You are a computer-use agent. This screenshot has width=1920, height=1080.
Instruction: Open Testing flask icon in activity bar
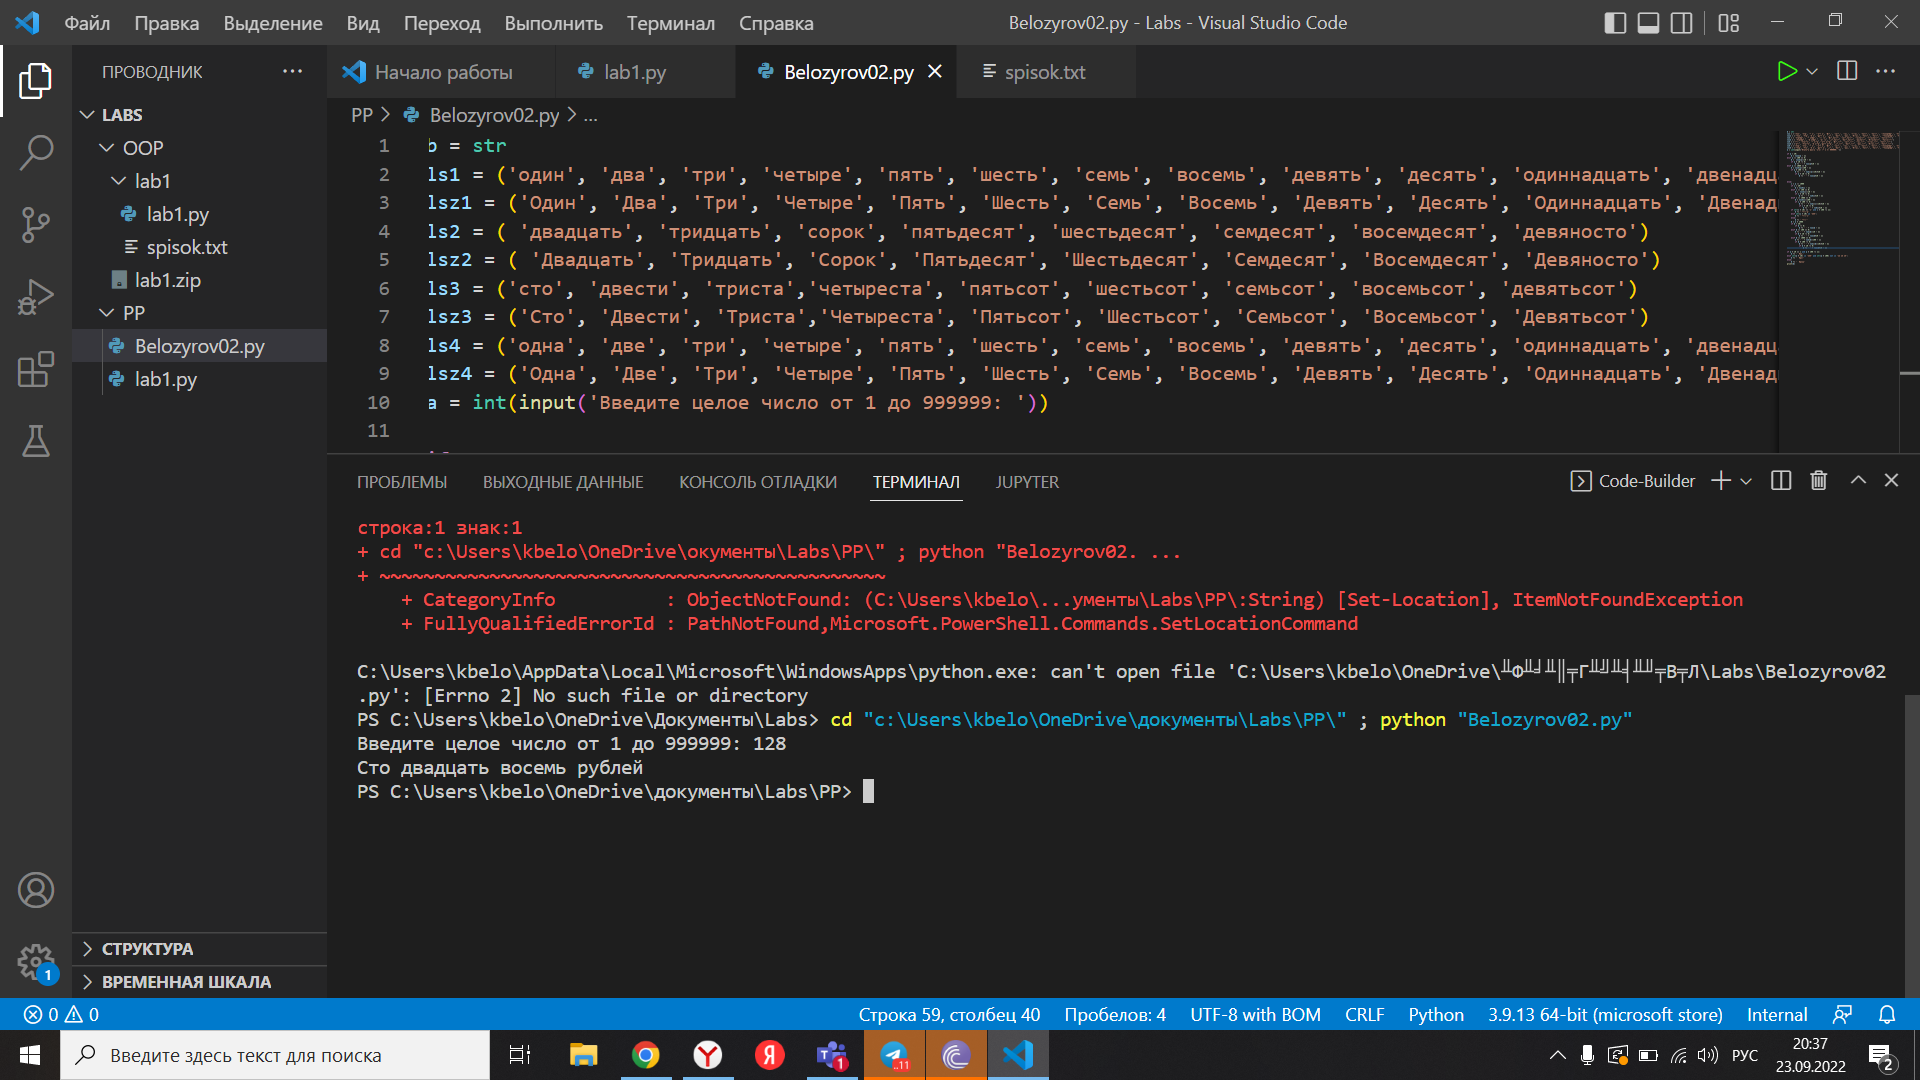pyautogui.click(x=36, y=441)
